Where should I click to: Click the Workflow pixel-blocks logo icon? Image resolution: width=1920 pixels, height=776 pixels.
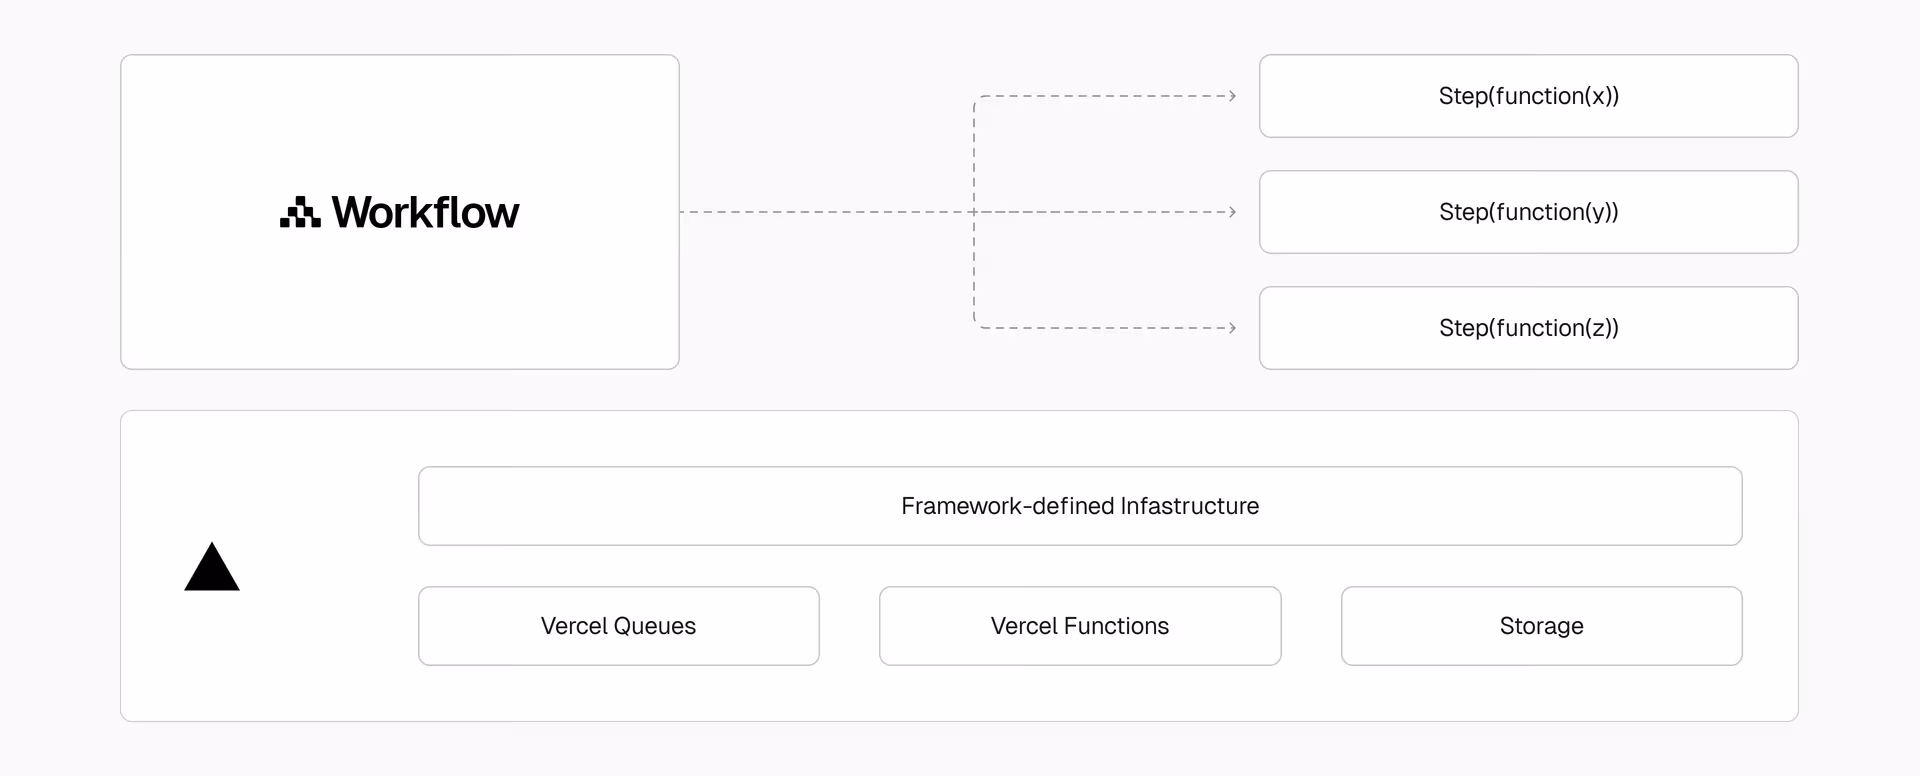coord(300,212)
